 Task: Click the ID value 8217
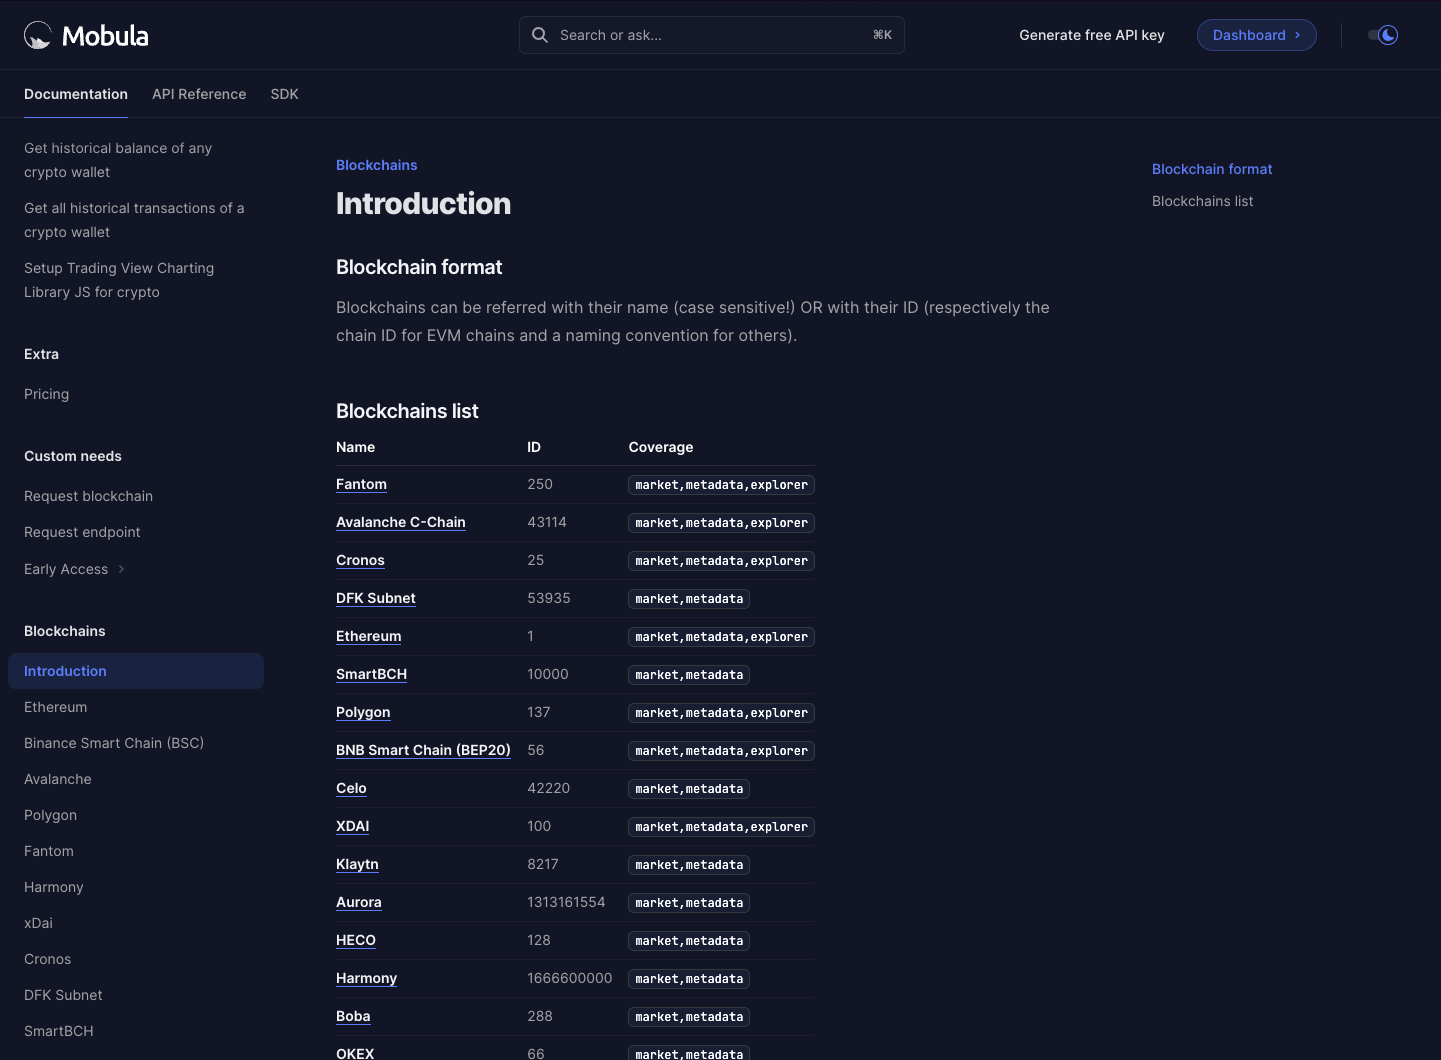pyautogui.click(x=543, y=864)
